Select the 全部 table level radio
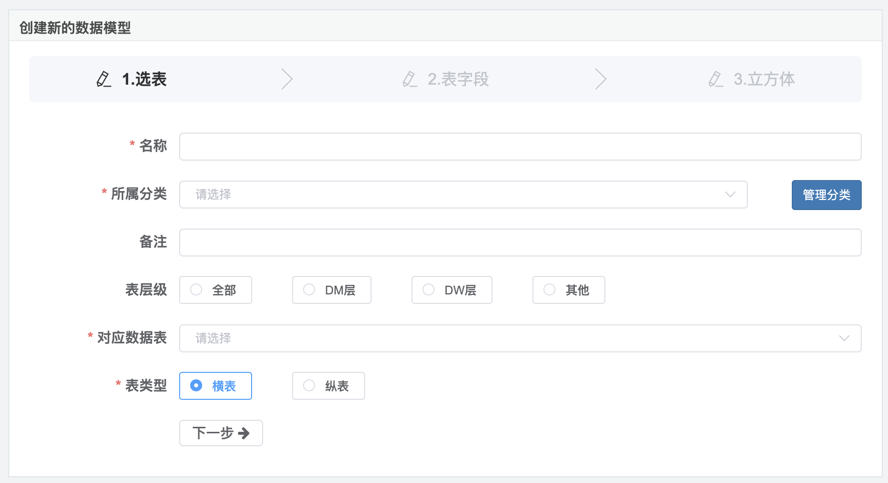 (x=197, y=290)
